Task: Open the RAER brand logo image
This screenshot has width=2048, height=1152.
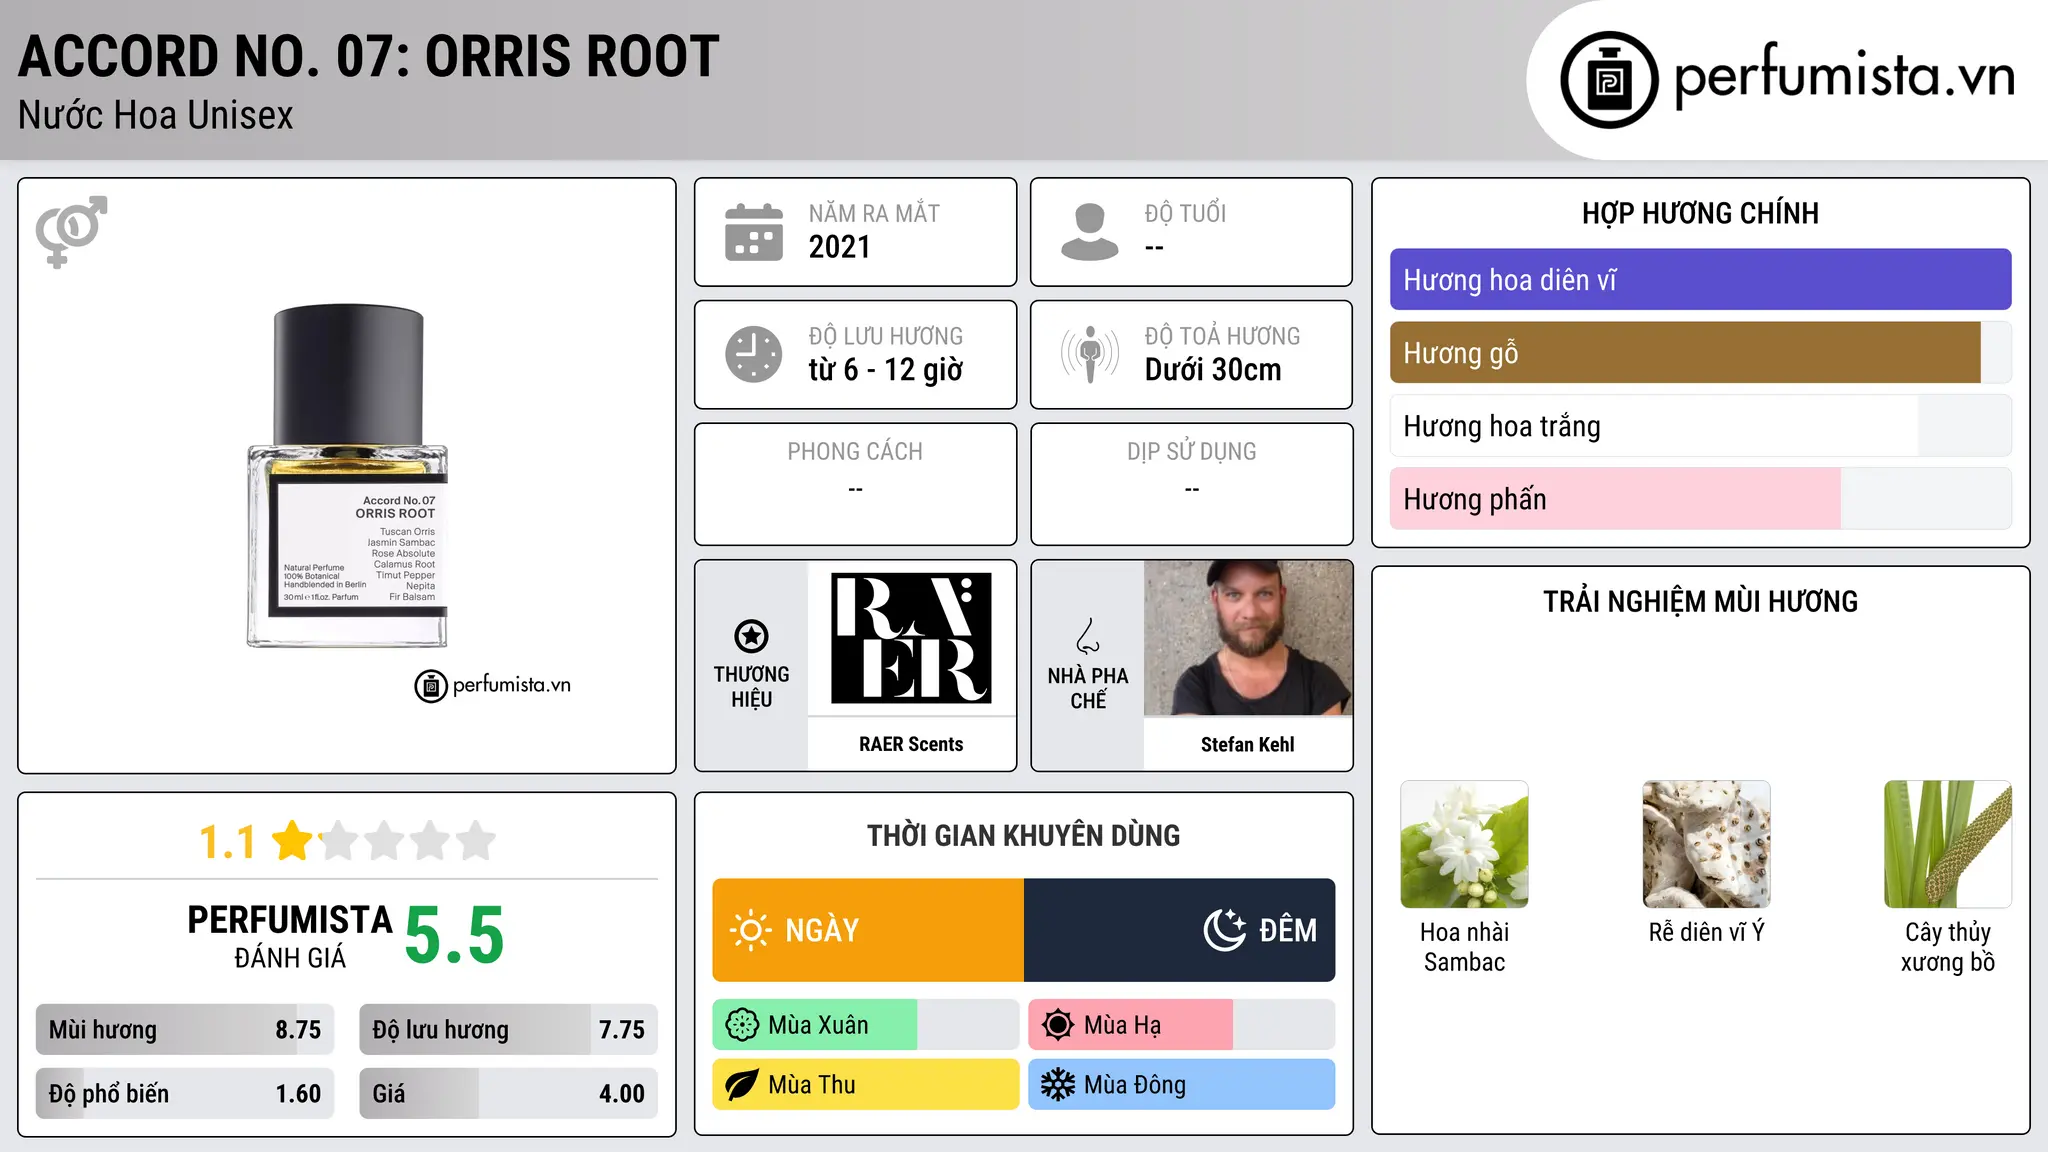Action: [x=911, y=638]
